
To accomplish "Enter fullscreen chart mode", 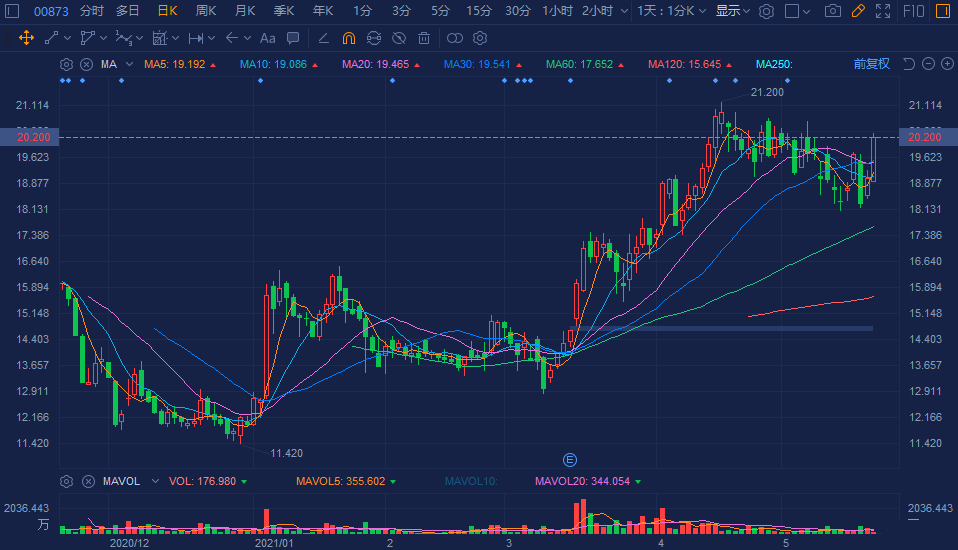I will coord(882,11).
